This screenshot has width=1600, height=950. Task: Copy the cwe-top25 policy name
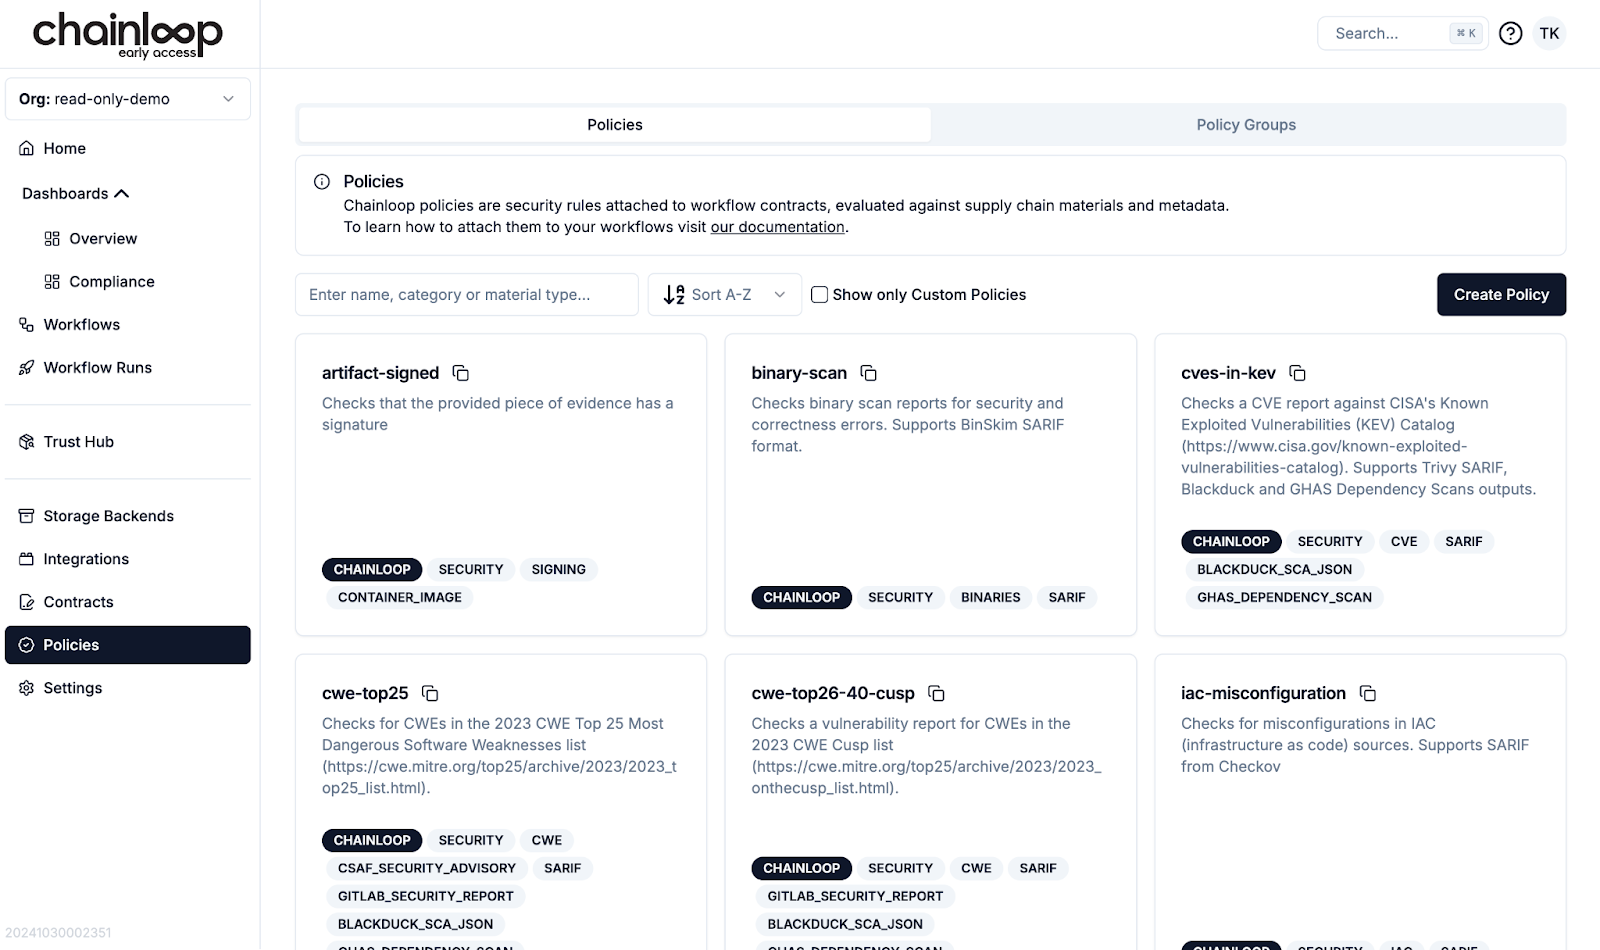point(430,693)
